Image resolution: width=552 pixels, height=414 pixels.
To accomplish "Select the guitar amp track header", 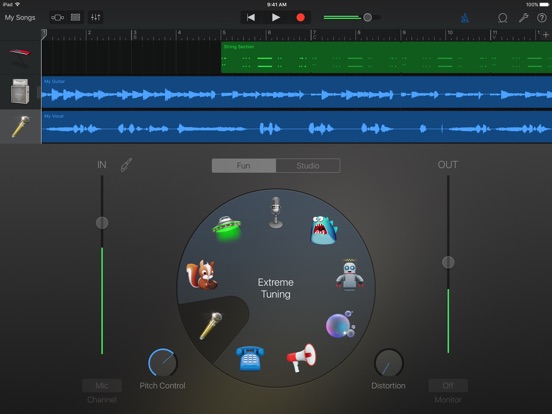I will [20, 92].
